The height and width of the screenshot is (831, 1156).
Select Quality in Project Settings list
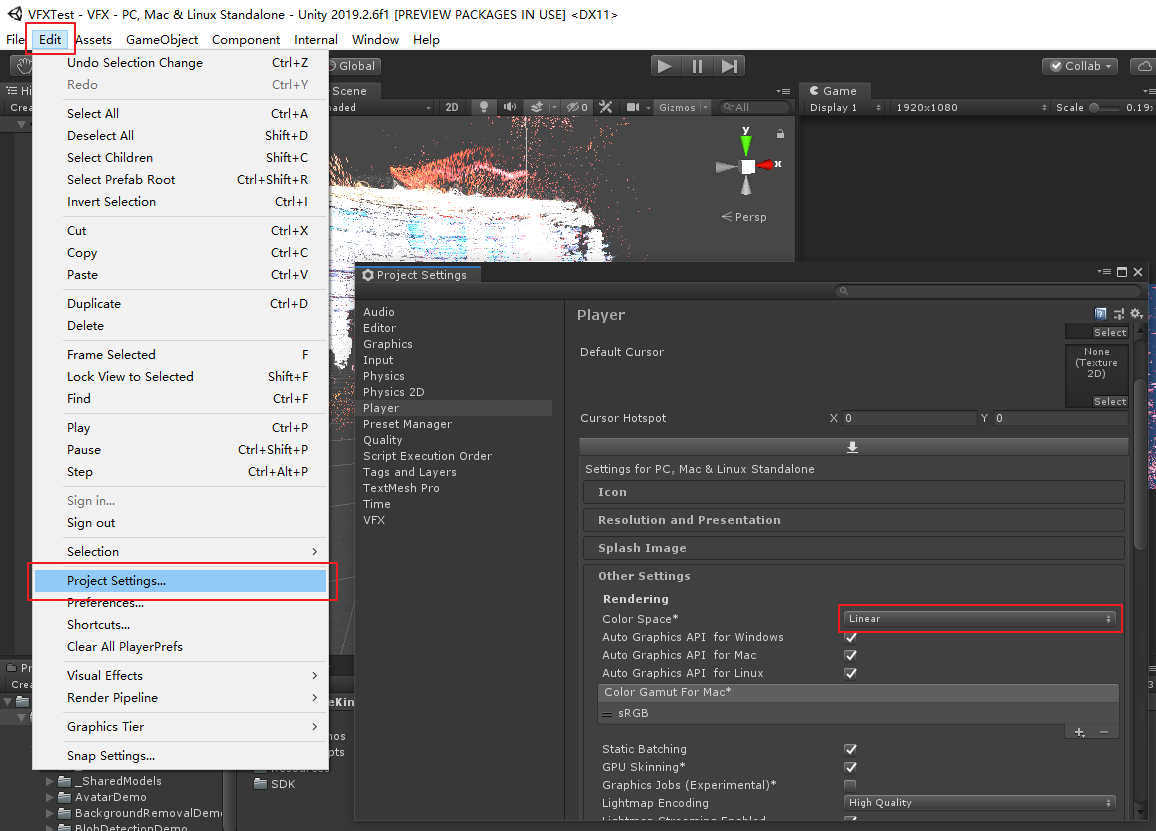[383, 440]
